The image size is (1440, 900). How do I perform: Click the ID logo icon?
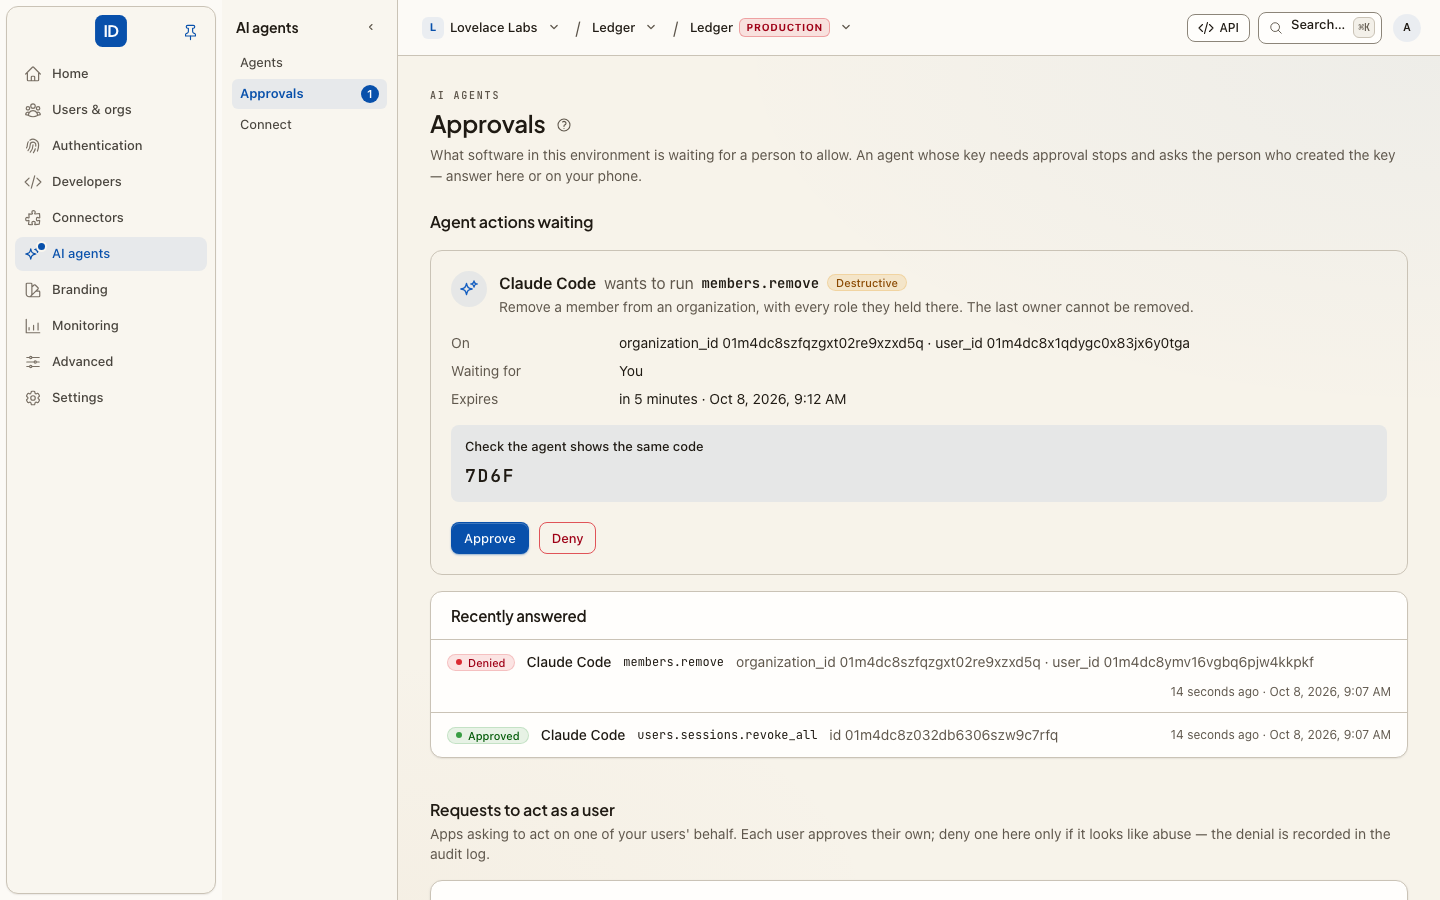(111, 31)
